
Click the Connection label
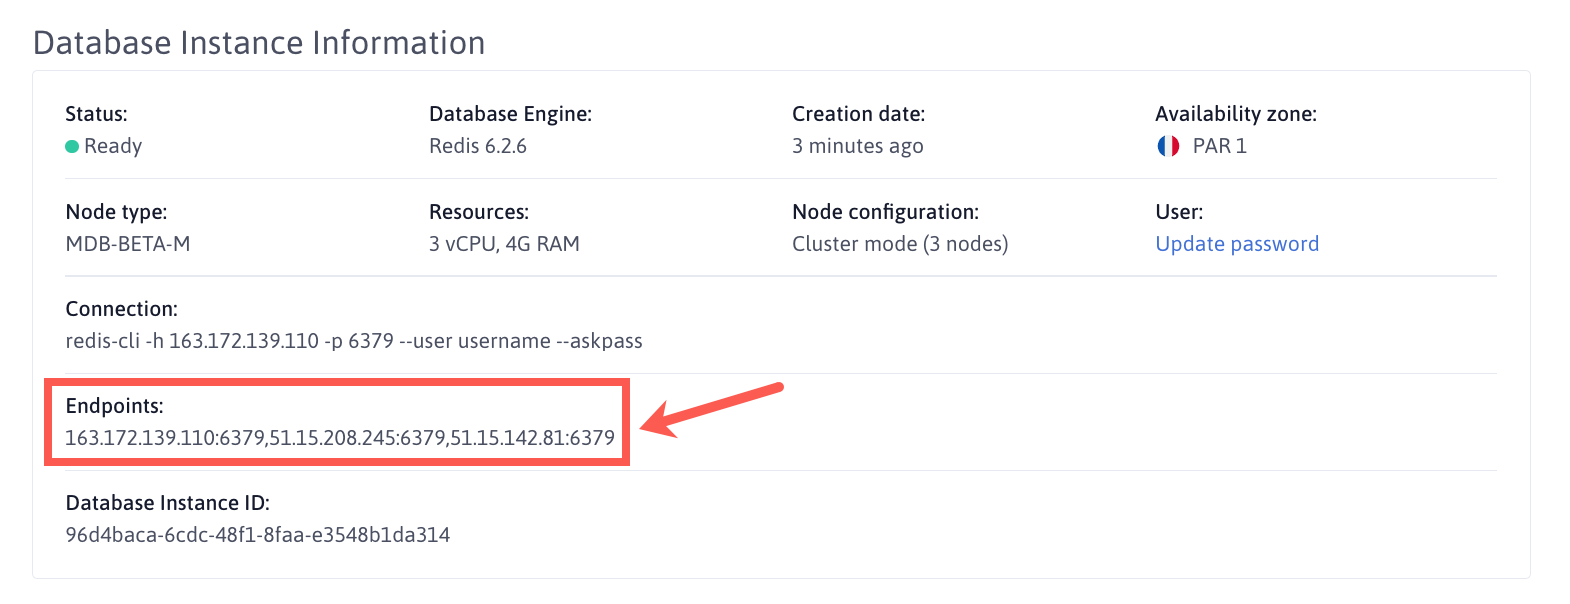(122, 309)
